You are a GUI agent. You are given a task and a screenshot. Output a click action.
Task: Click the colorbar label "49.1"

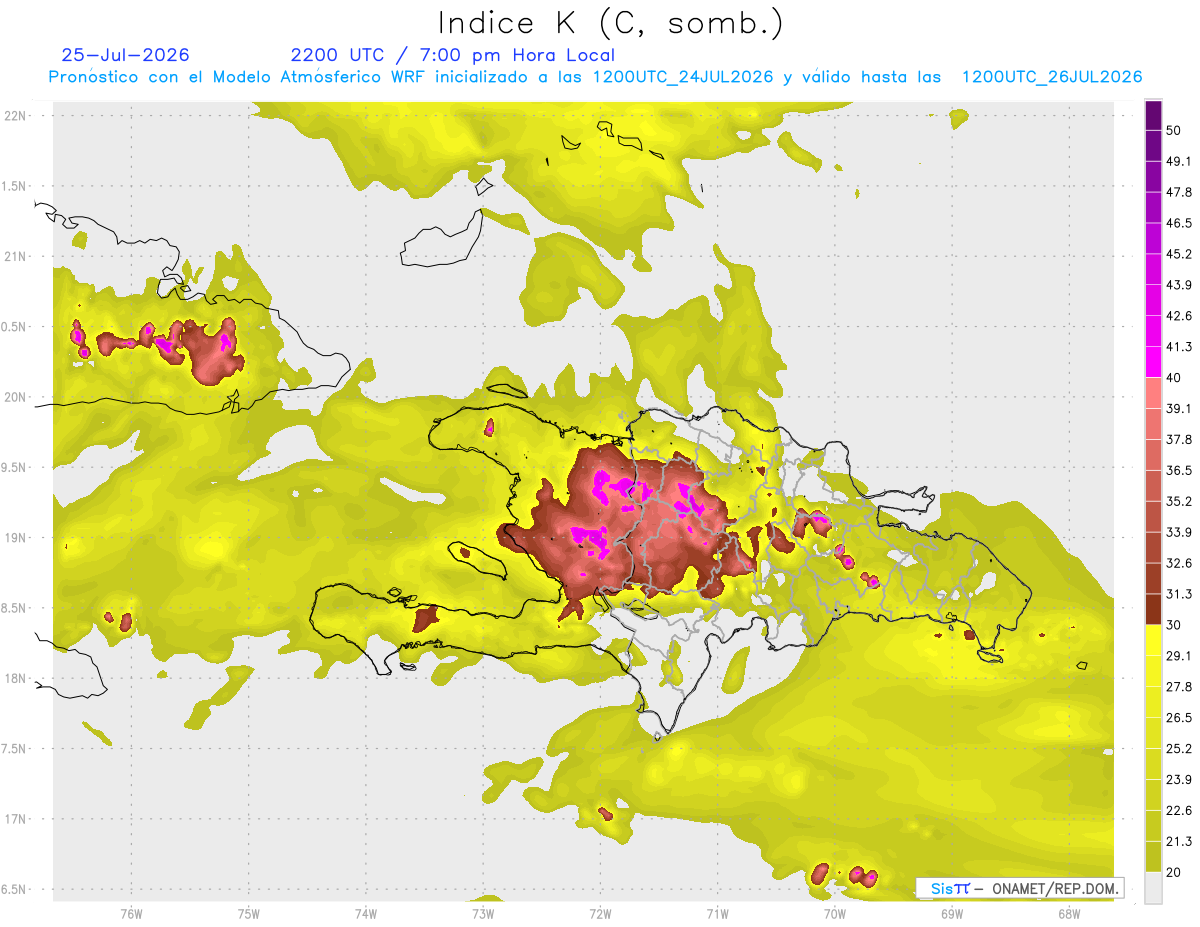coord(1179,161)
